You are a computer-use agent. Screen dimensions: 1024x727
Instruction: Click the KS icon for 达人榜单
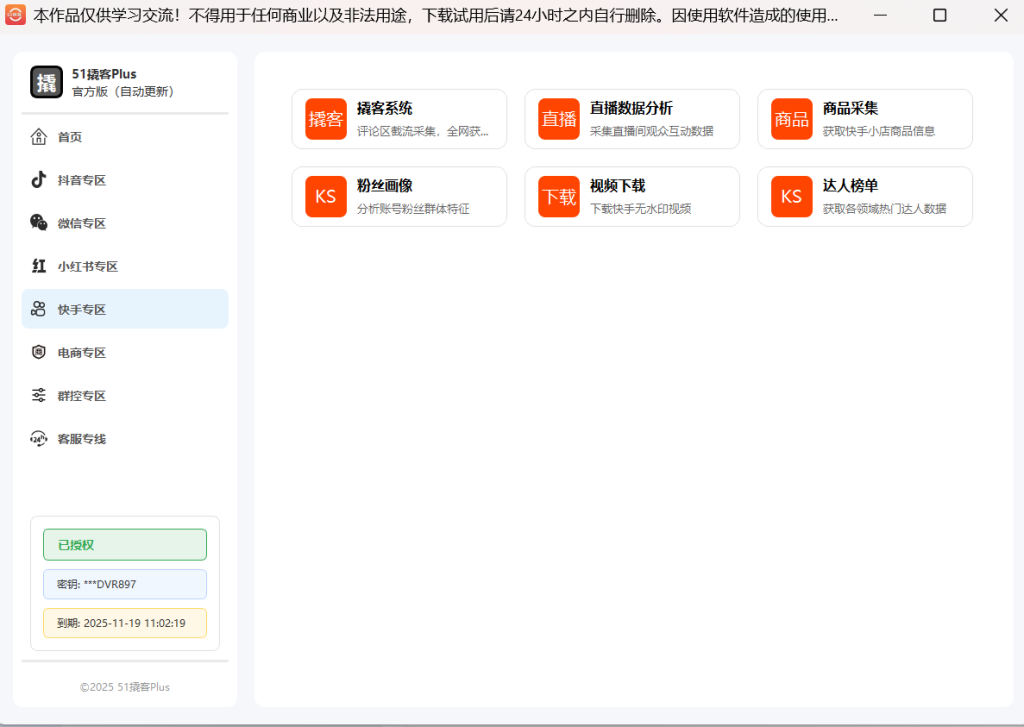pos(792,196)
